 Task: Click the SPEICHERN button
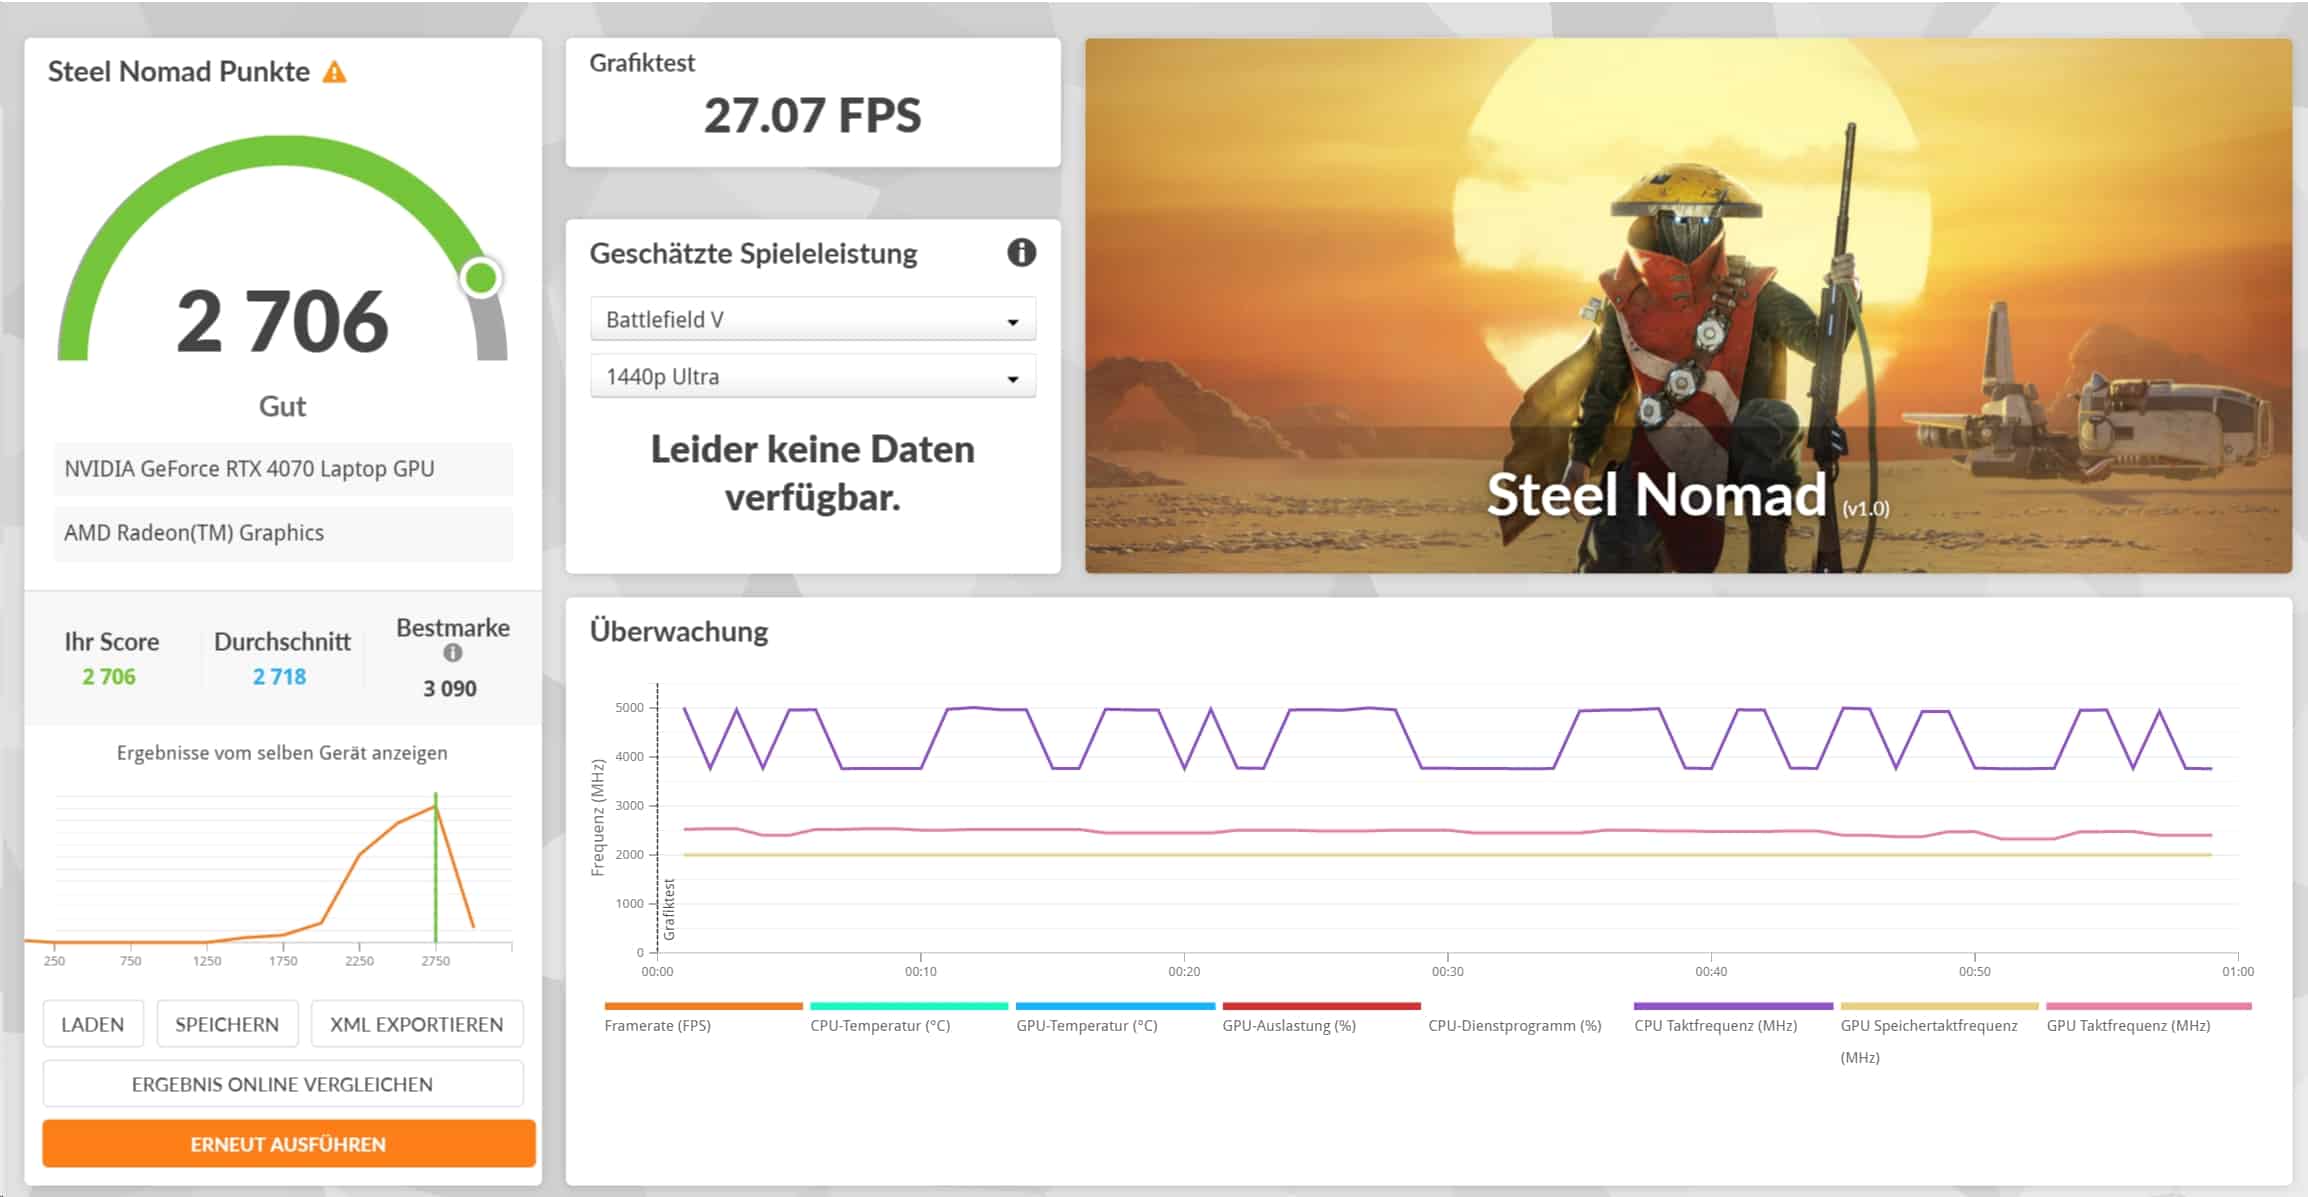click(227, 1024)
